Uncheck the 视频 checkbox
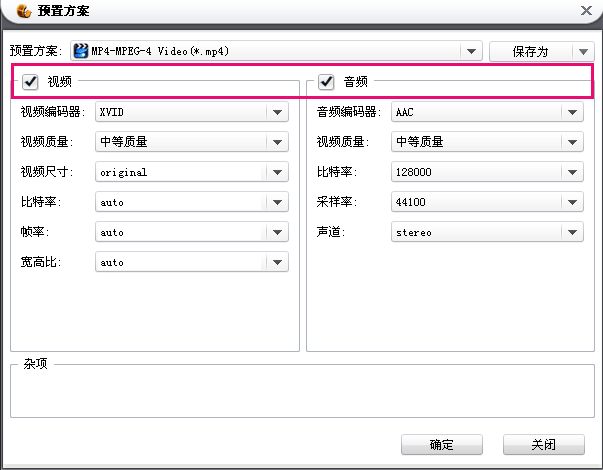This screenshot has height=470, width=603. [x=30, y=82]
